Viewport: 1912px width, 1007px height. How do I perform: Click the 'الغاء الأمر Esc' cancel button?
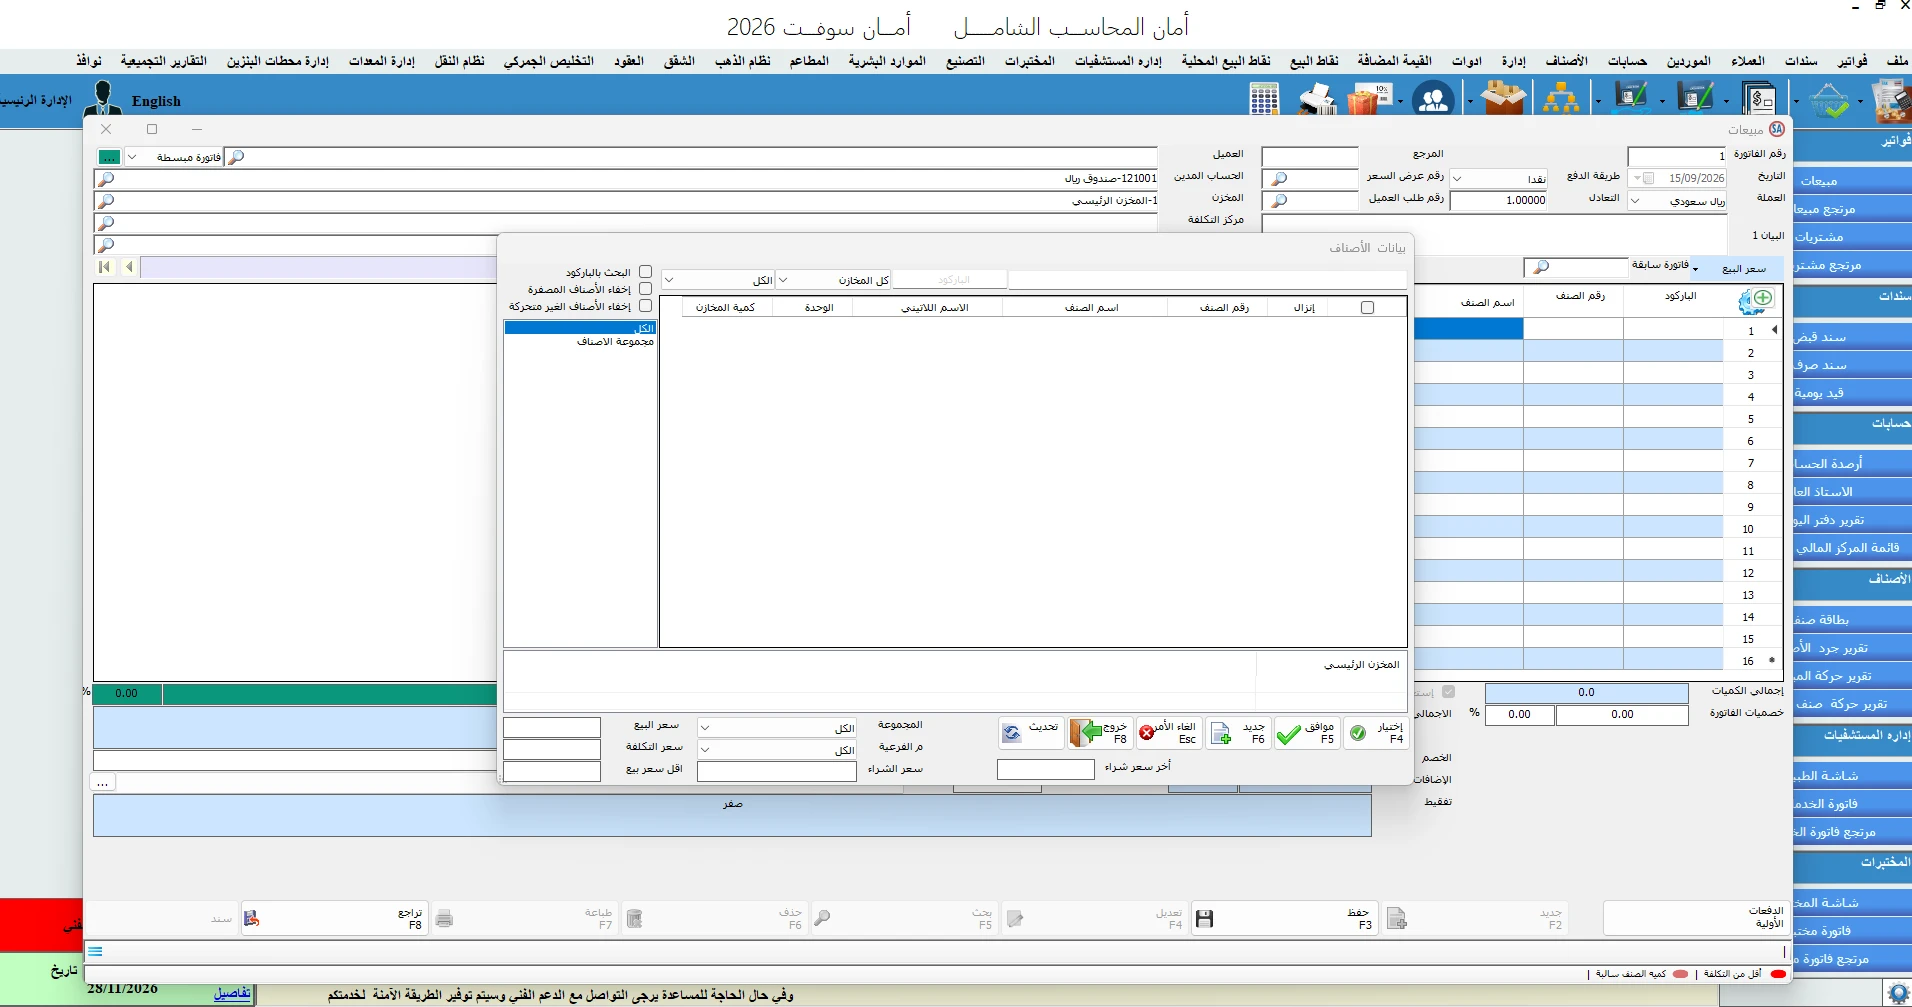1169,733
